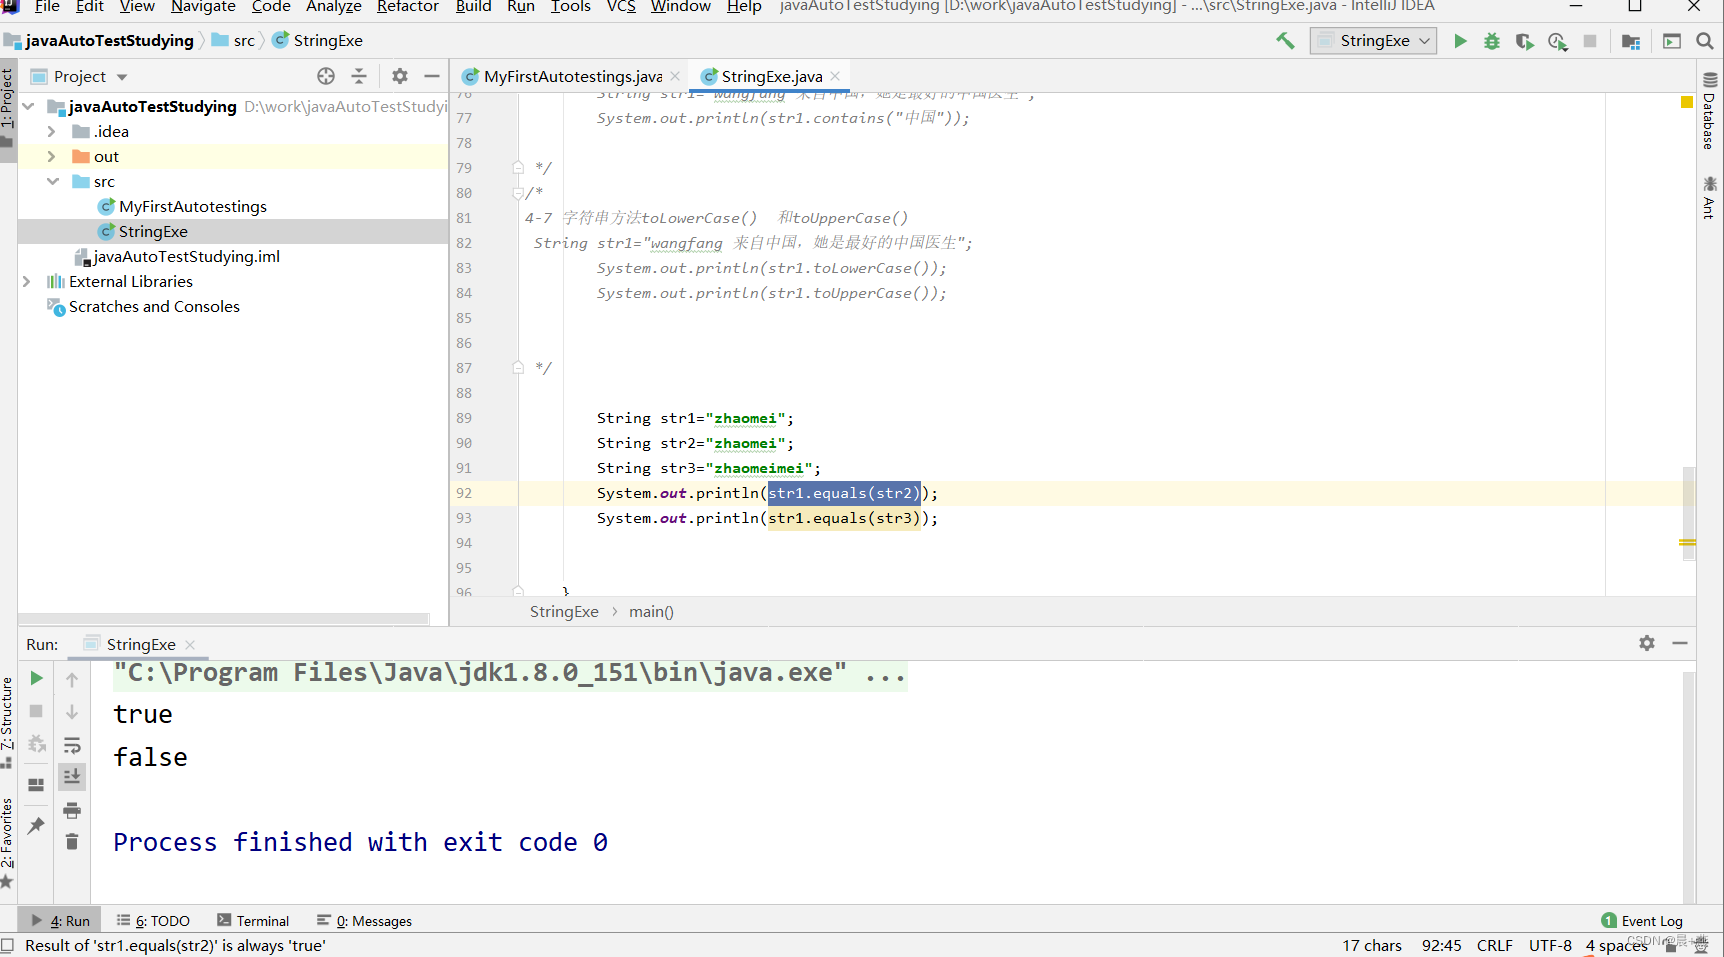The width and height of the screenshot is (1724, 957).
Task: Expand the out folder
Action: click(x=51, y=156)
